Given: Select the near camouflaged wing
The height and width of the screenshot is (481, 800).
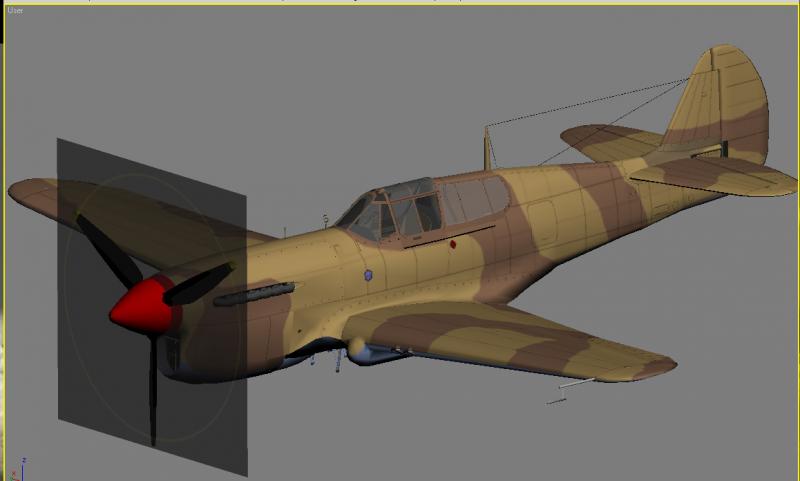Looking at the screenshot, I should [x=510, y=339].
